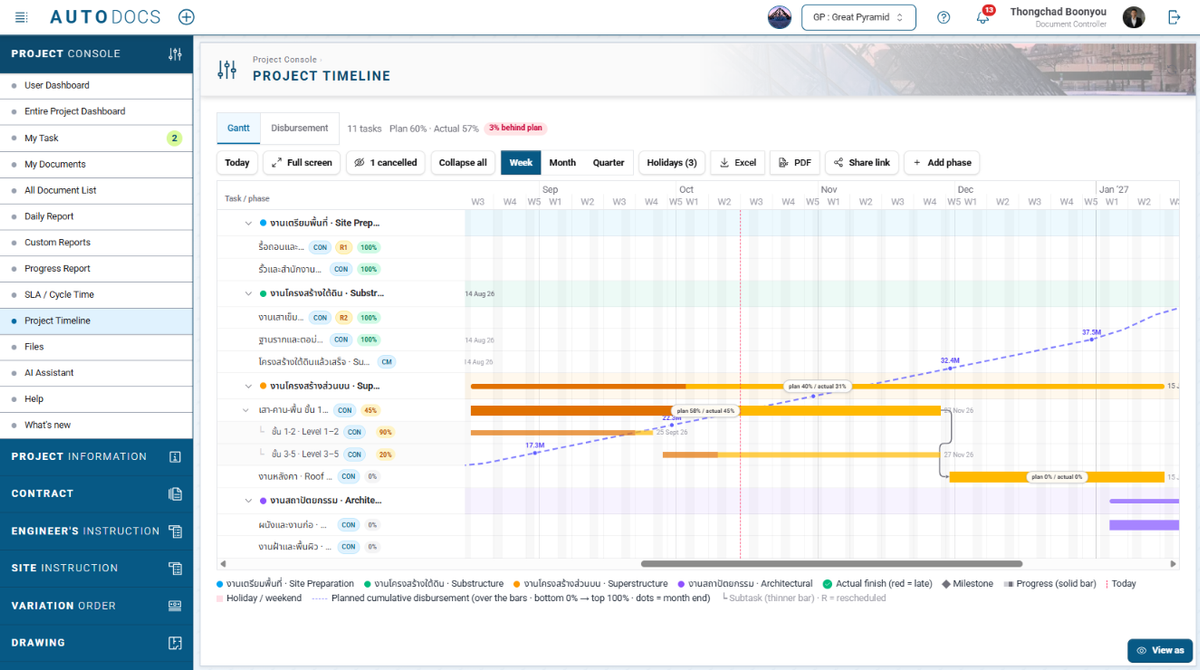
Task: Toggle Holidays (3) display
Action: [672, 162]
